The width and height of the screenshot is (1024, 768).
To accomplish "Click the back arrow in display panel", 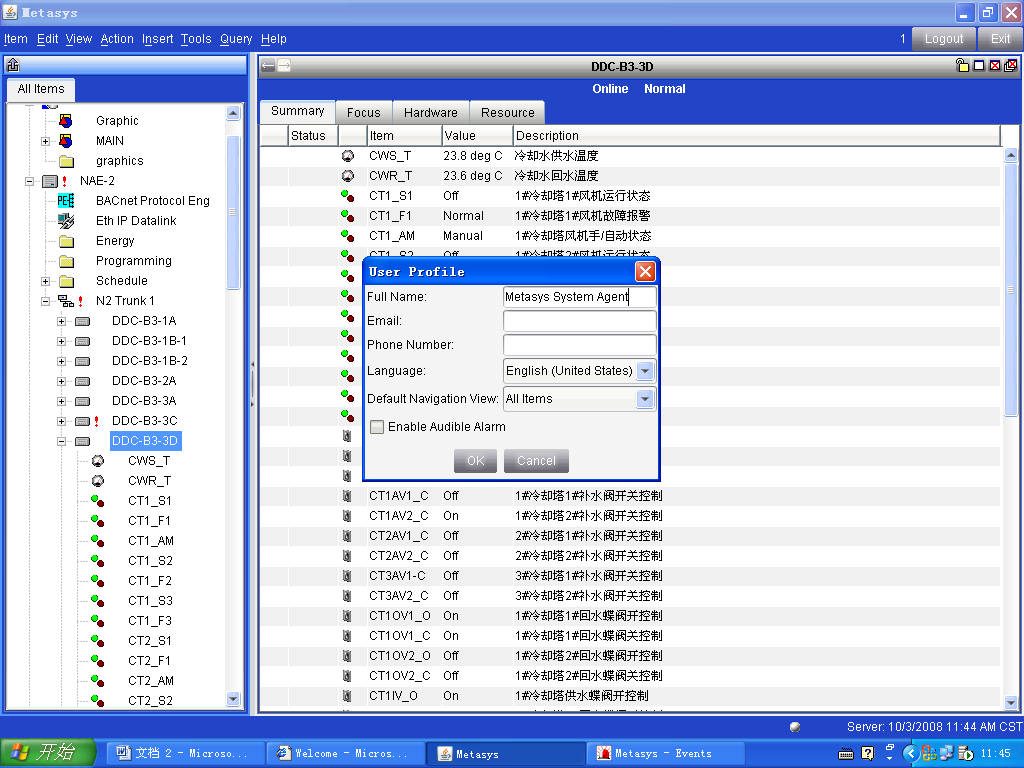I will (x=268, y=66).
